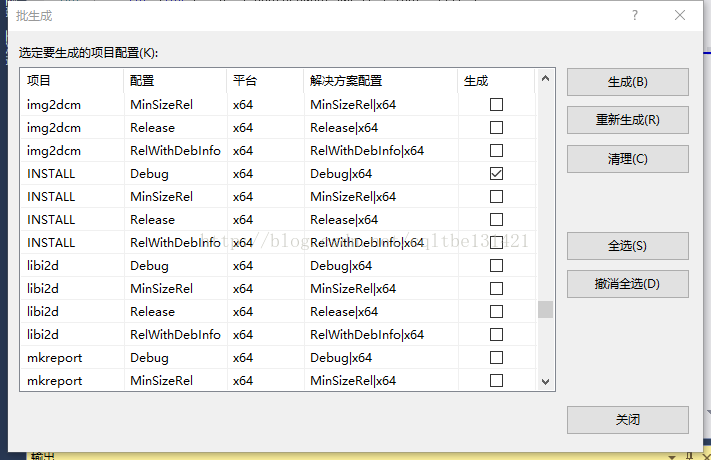Select the INSTALL project name in Debug row

point(51,174)
